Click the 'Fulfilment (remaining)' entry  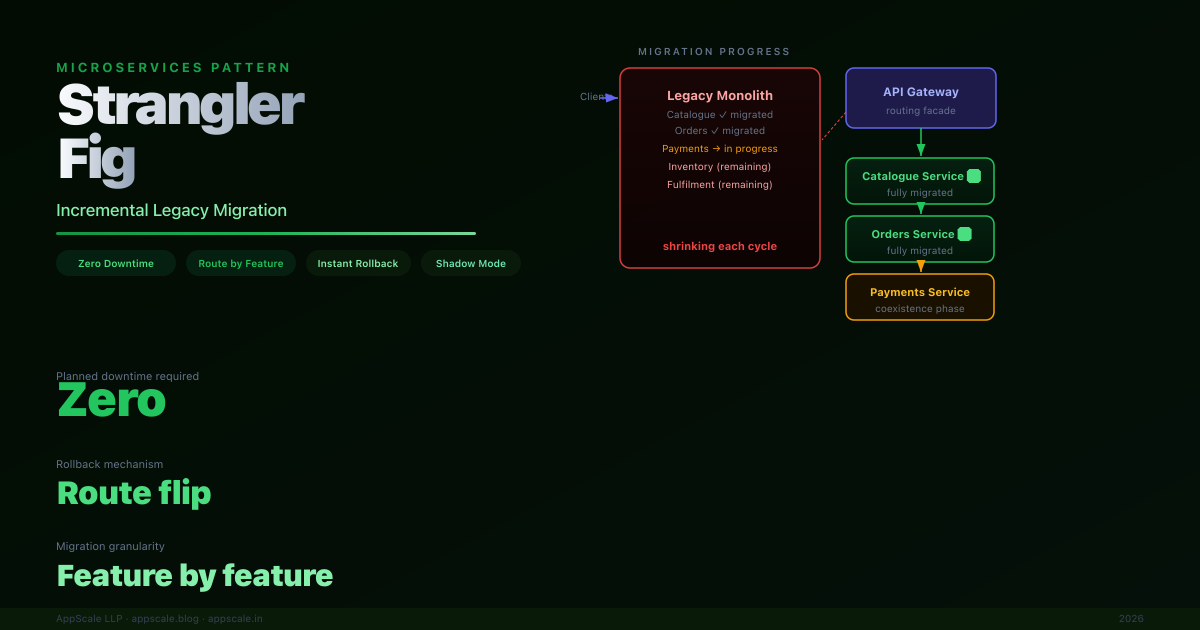click(719, 185)
